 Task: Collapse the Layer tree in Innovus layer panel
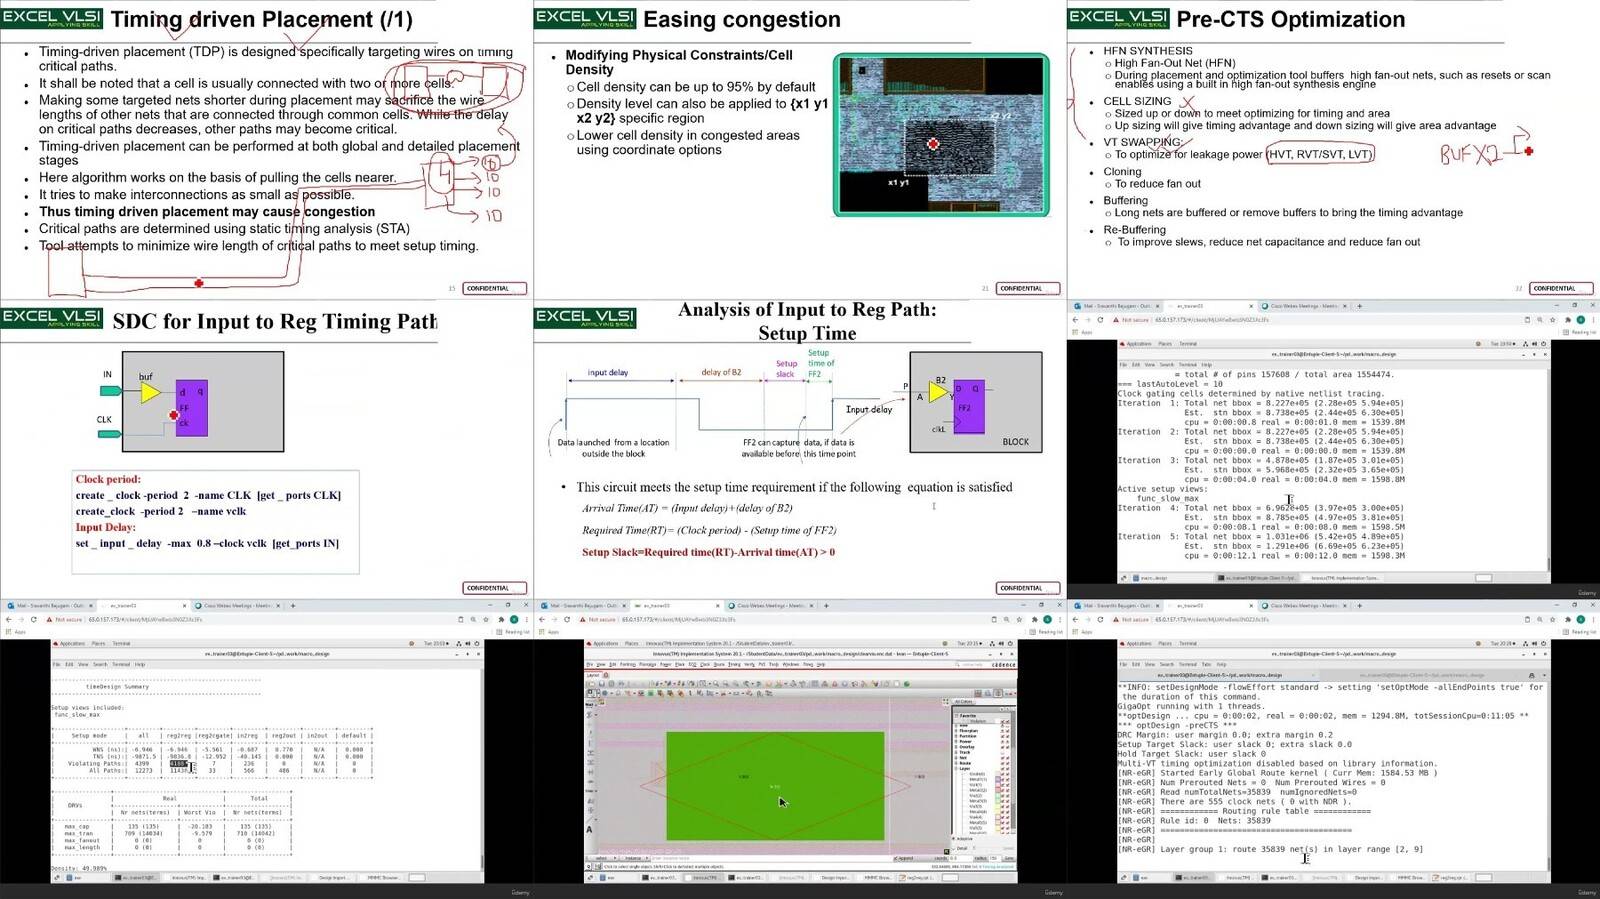956,769
